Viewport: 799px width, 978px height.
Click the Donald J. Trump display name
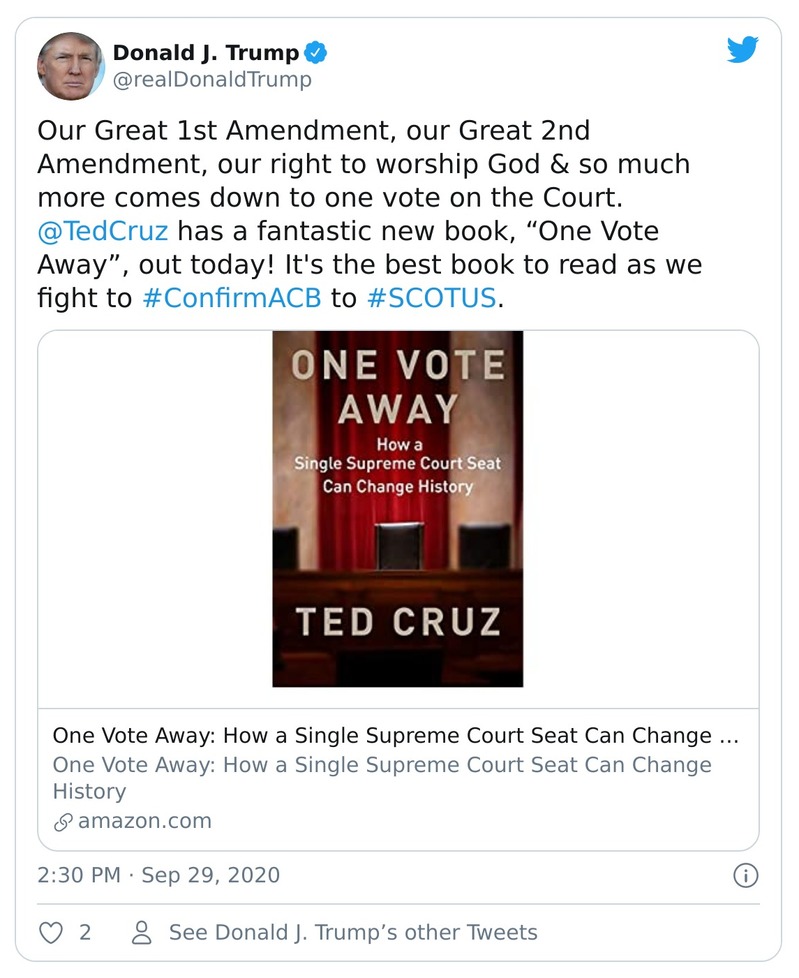pos(205,53)
